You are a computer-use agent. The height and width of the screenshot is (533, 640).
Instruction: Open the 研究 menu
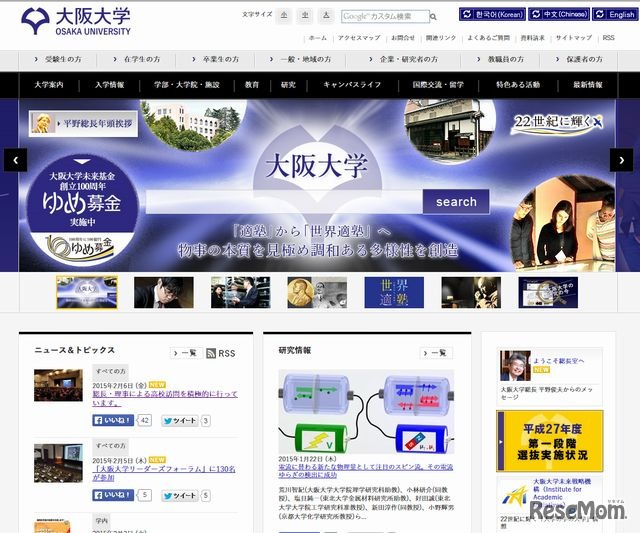click(288, 85)
